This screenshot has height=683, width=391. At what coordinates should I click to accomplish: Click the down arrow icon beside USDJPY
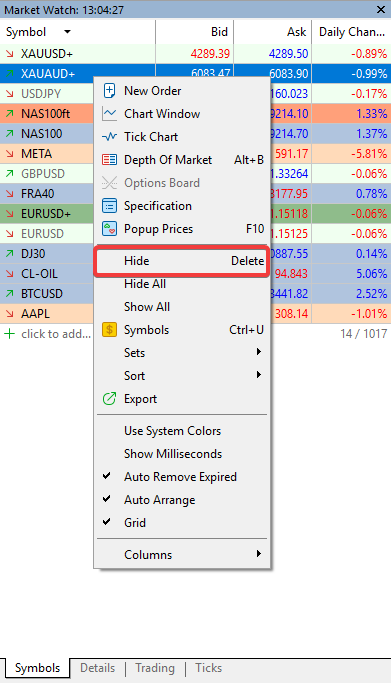[10, 94]
